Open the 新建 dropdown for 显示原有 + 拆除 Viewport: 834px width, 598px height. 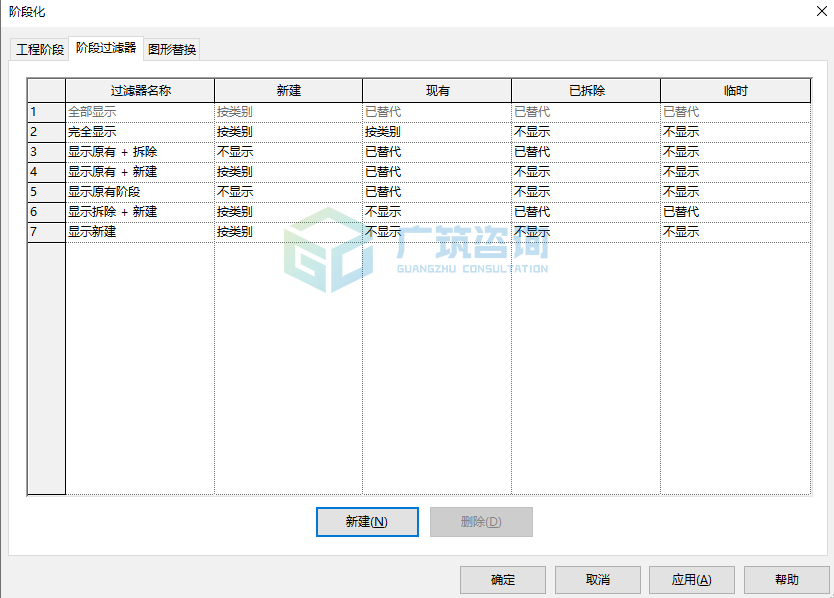[x=288, y=151]
